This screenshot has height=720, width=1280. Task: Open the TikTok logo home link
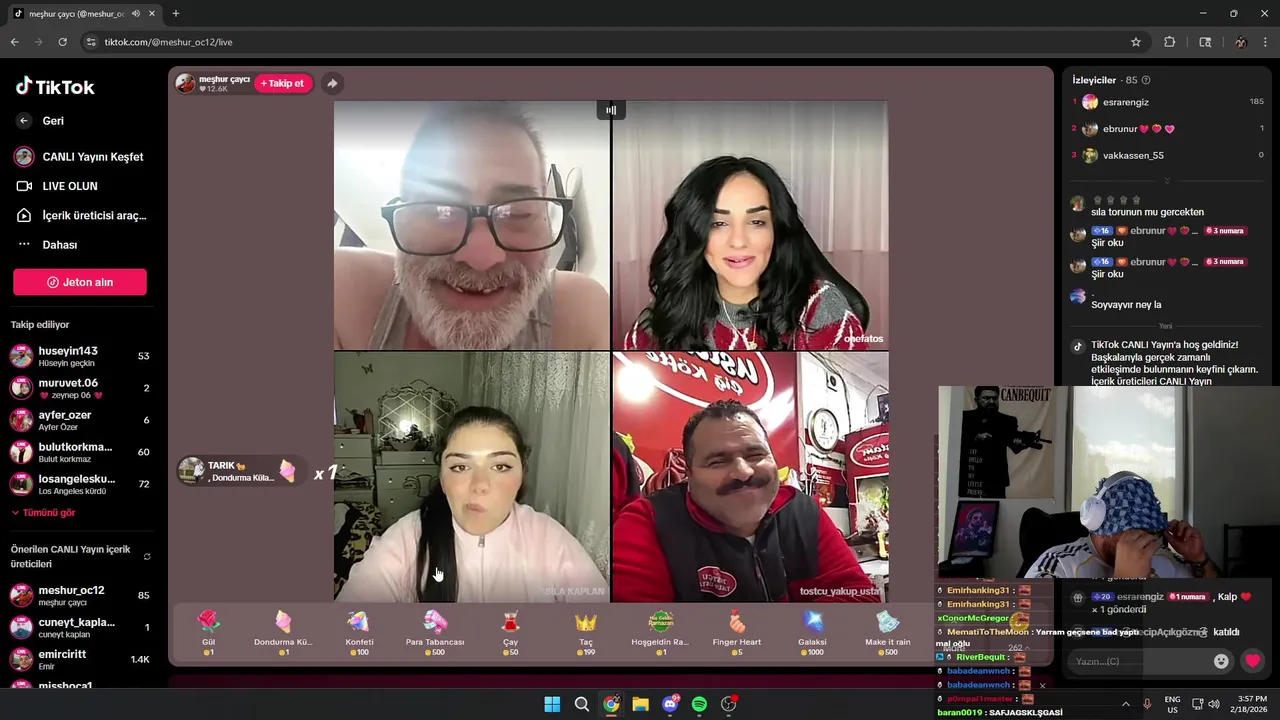tap(55, 87)
